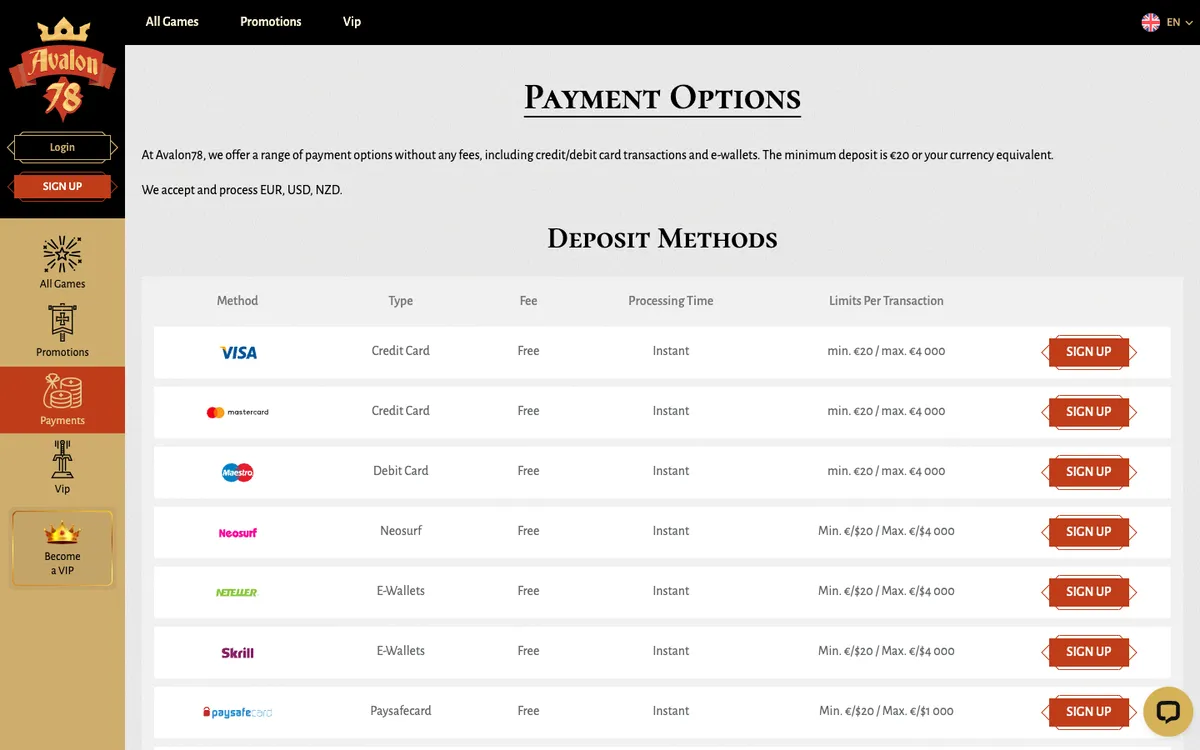This screenshot has height=750, width=1200.
Task: Expand the EN language dropdown
Action: pos(1180,22)
